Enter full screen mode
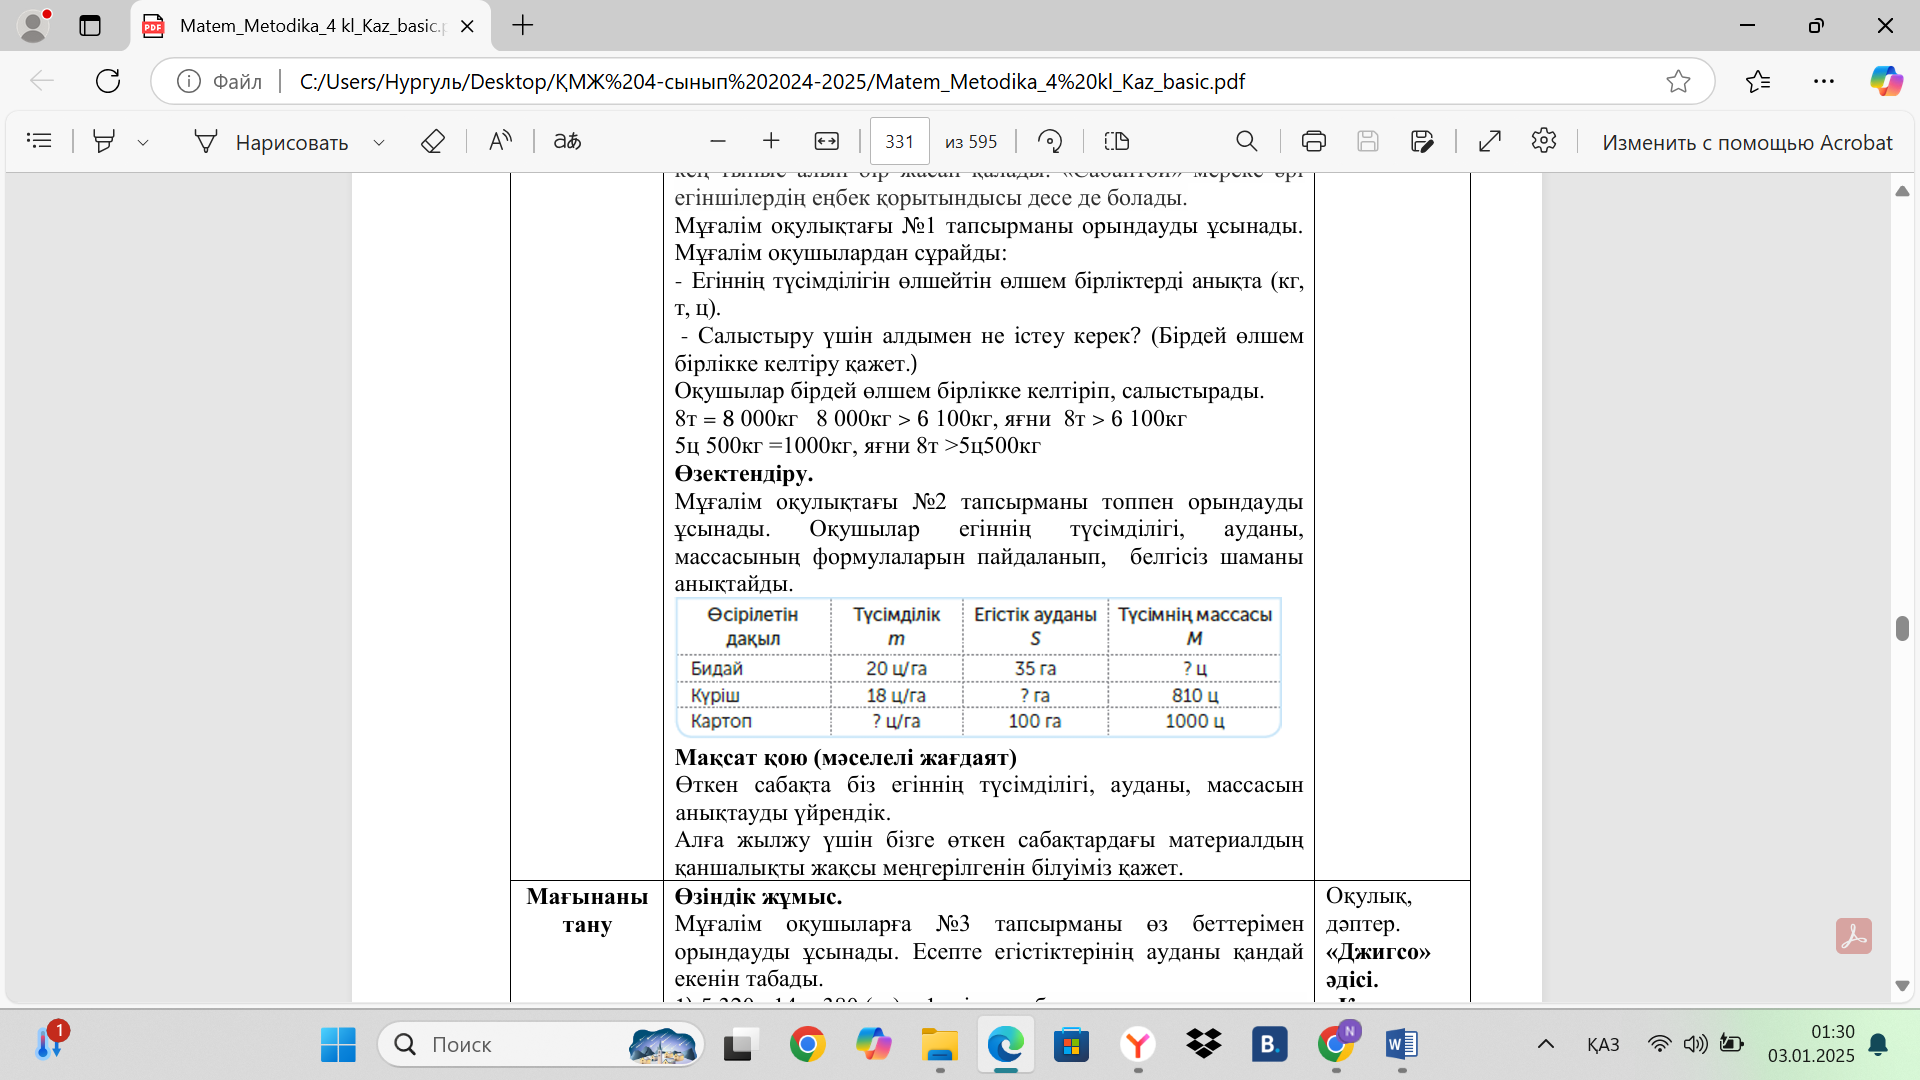 tap(1489, 141)
